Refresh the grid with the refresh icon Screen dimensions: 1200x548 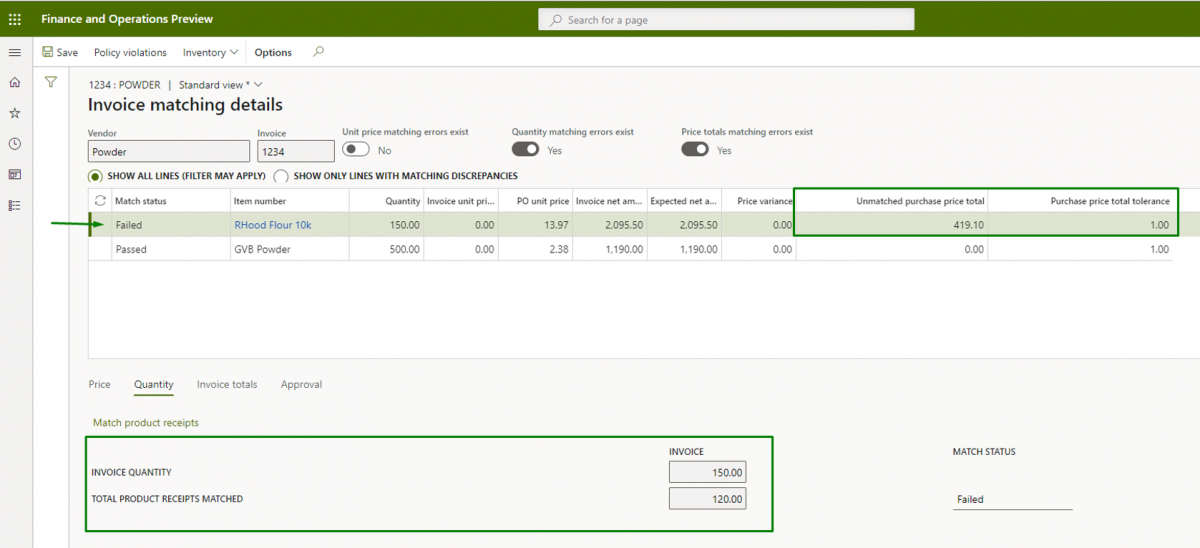pyautogui.click(x=99, y=201)
